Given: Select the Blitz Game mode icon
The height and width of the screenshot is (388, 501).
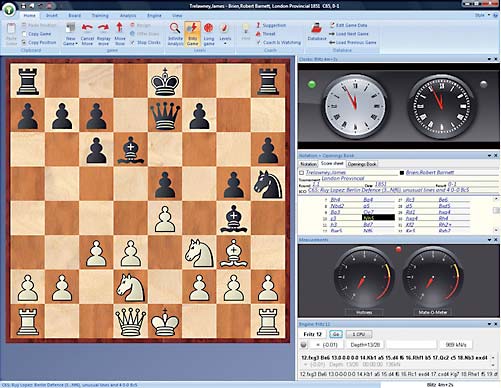Looking at the screenshot, I should [192, 34].
